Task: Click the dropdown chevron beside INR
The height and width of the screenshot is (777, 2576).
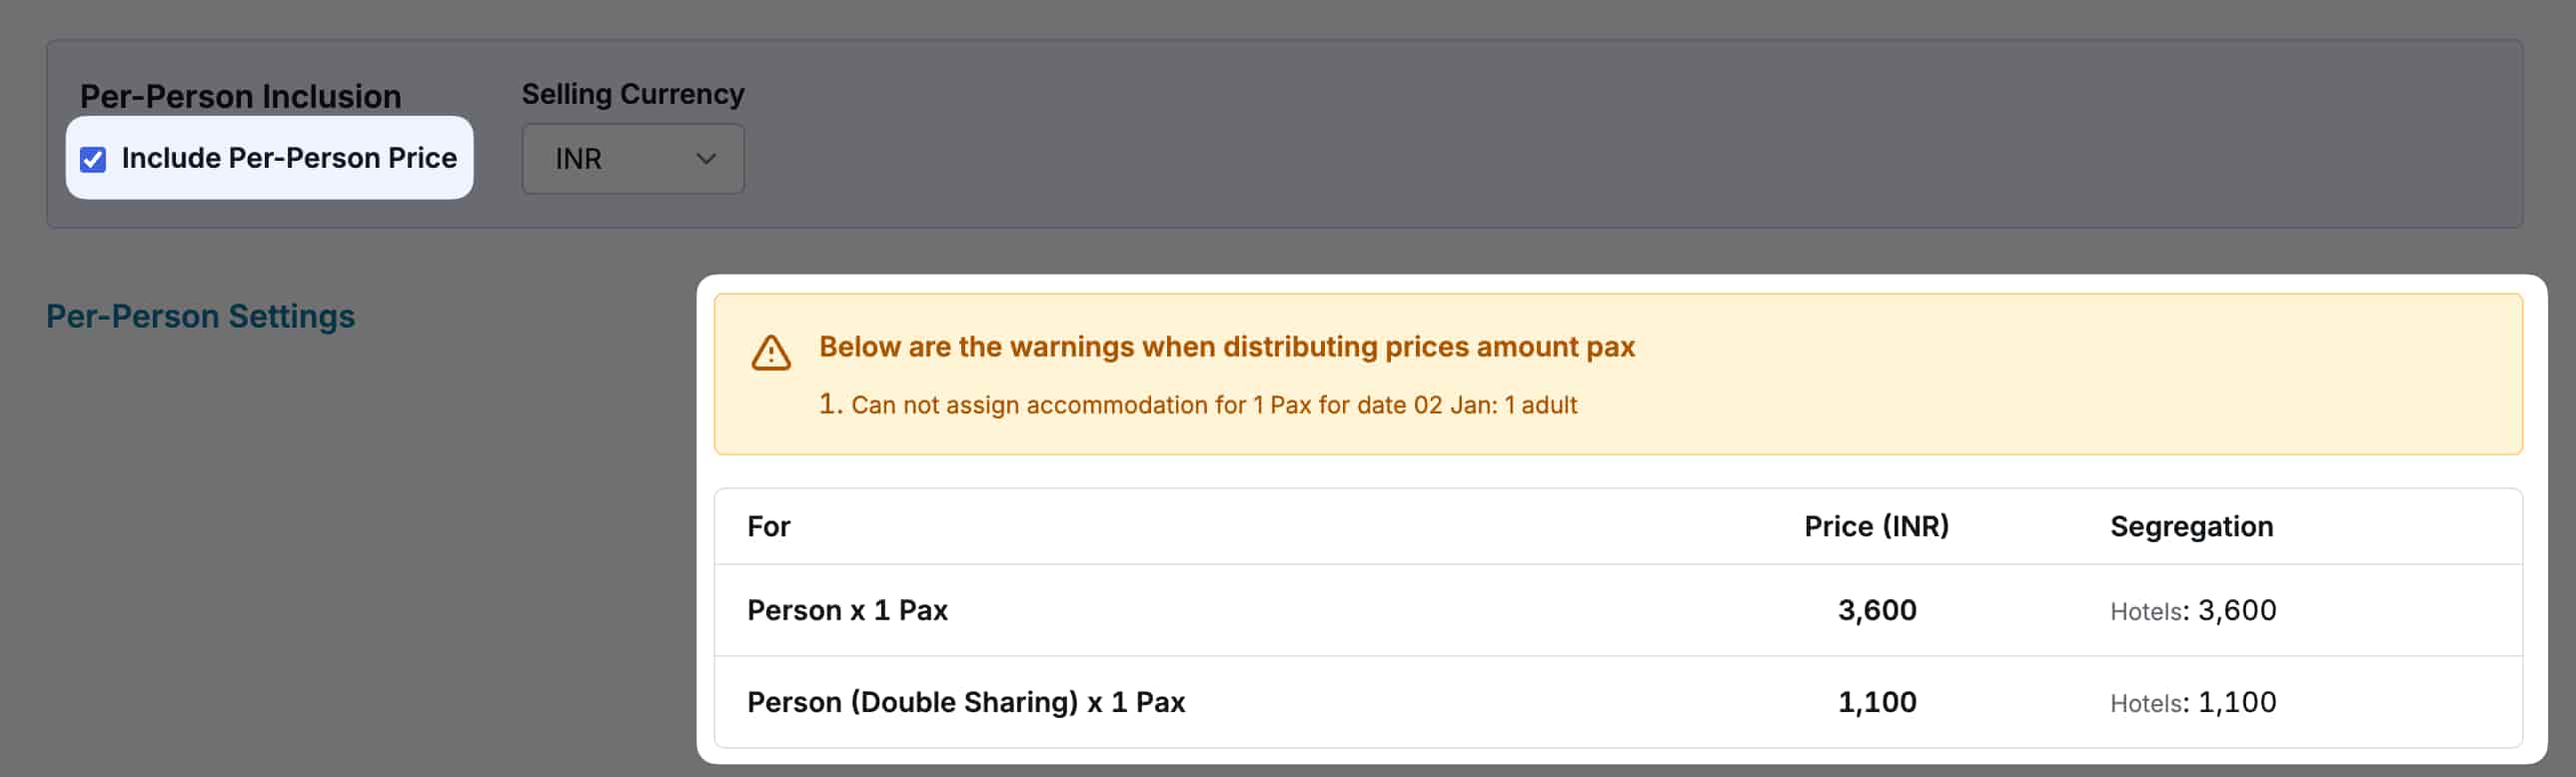Action: [x=706, y=158]
